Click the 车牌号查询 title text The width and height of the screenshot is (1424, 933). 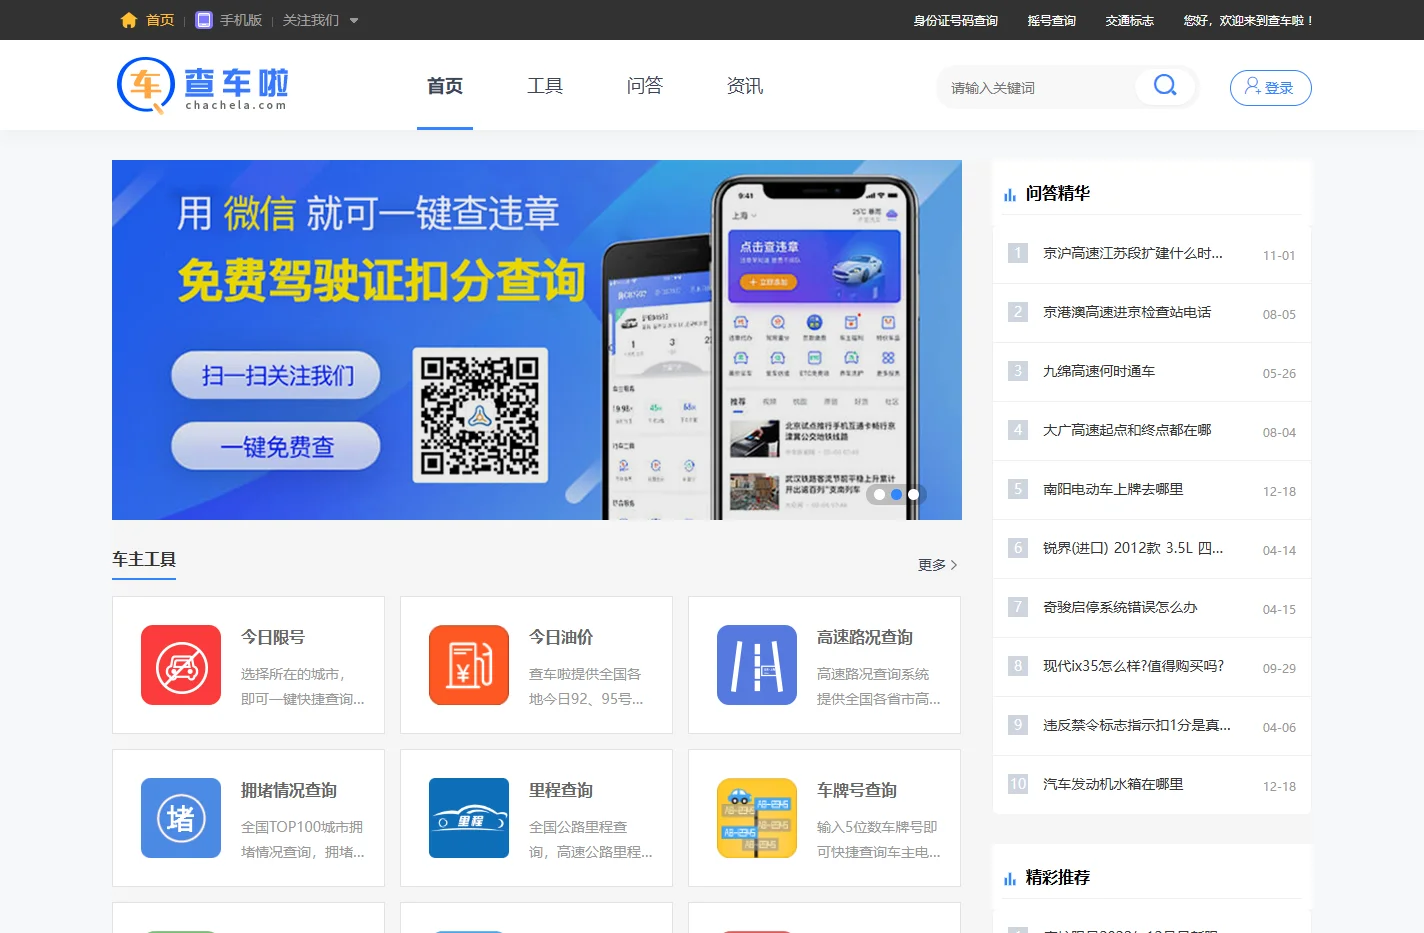point(857,790)
